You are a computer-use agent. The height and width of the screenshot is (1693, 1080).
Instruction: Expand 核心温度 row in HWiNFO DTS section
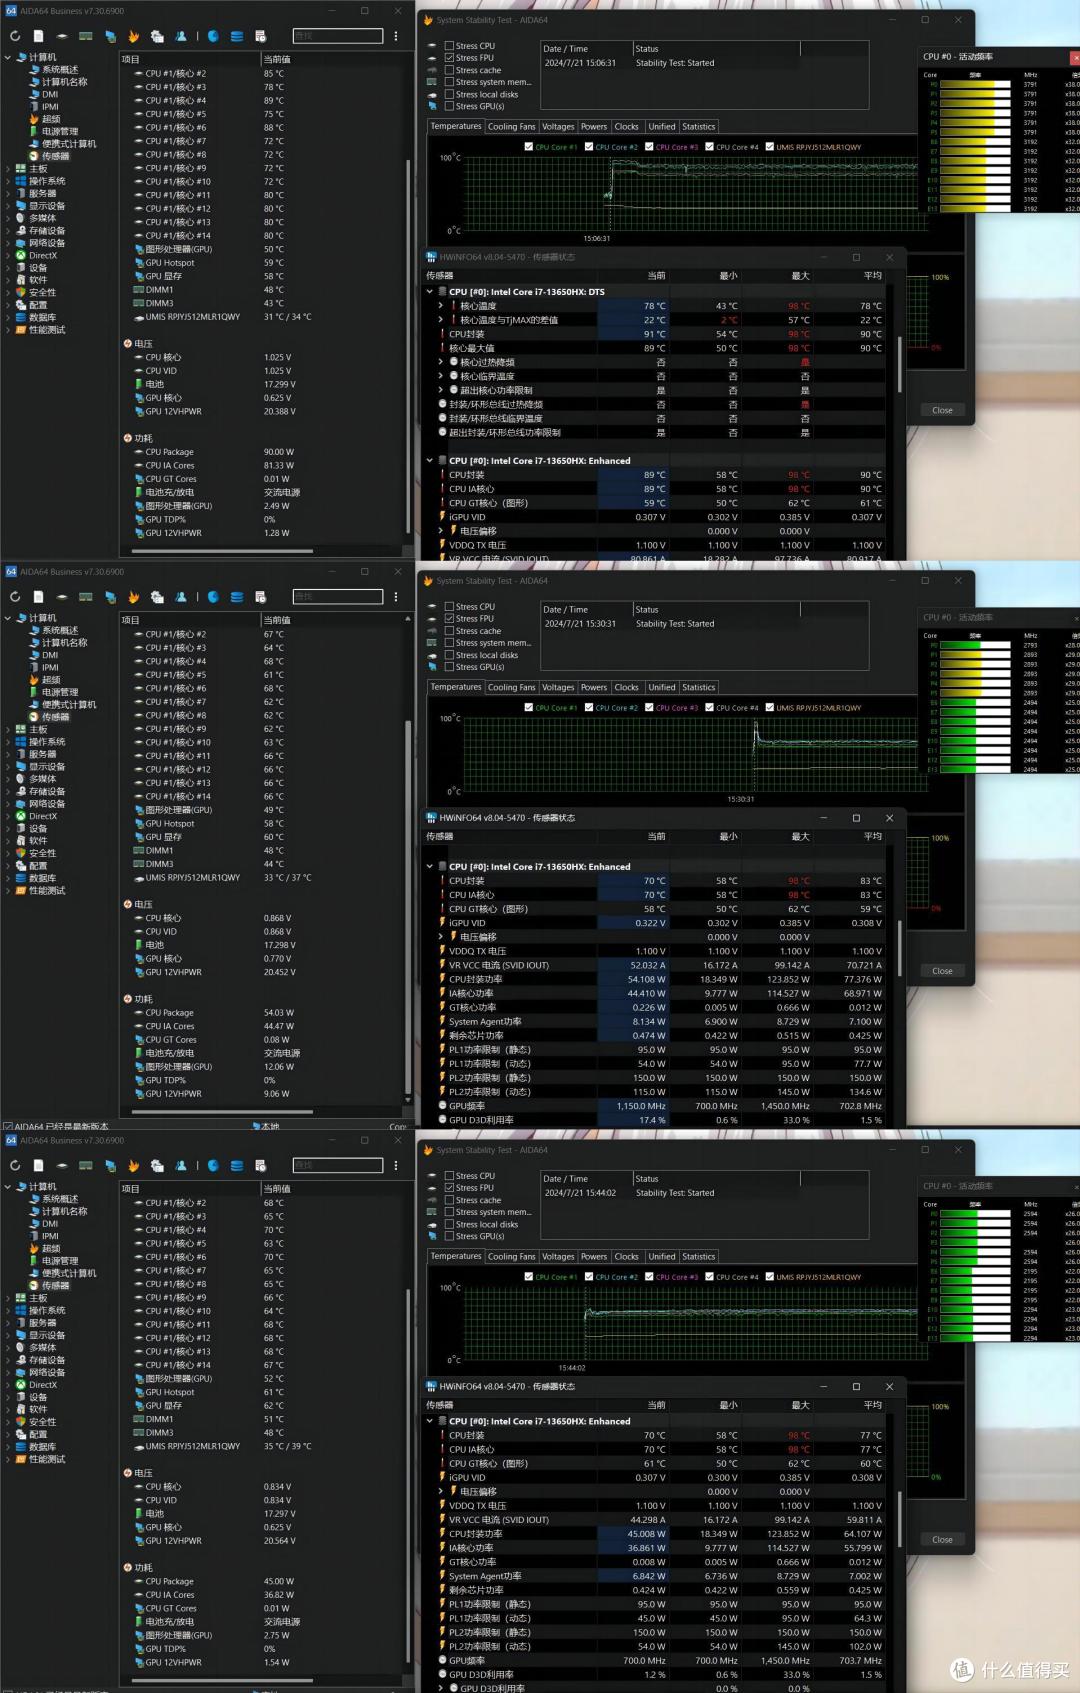(442, 306)
